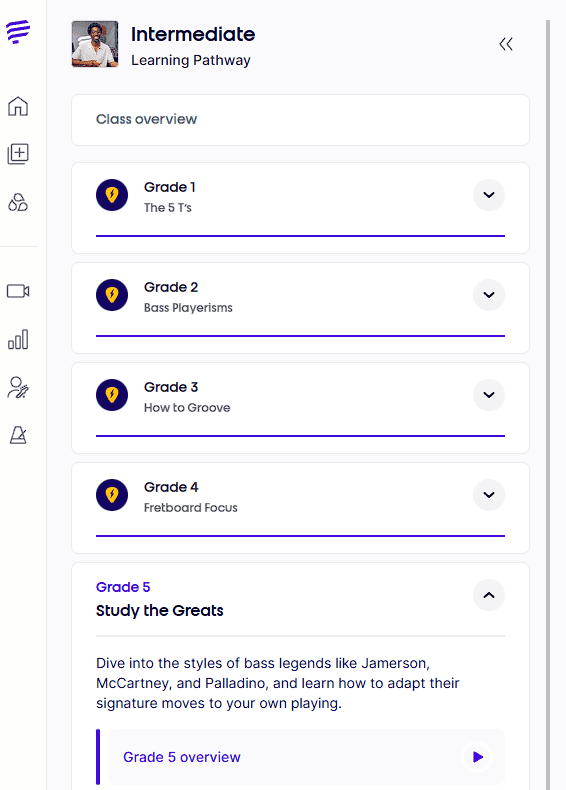
Task: Expand Grade 2 Bass Playerisms
Action: [x=489, y=295]
